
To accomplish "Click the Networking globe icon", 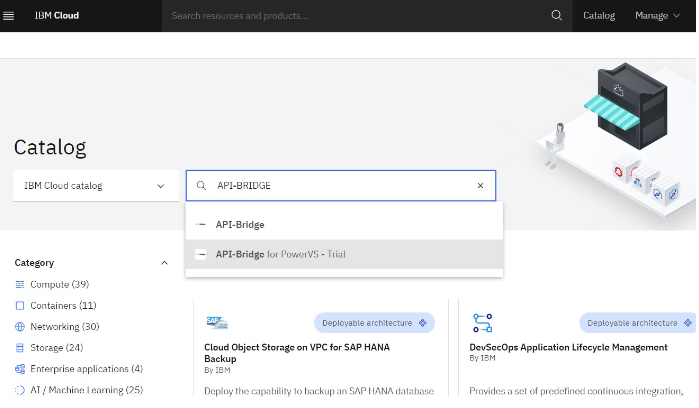I will pyautogui.click(x=20, y=327).
